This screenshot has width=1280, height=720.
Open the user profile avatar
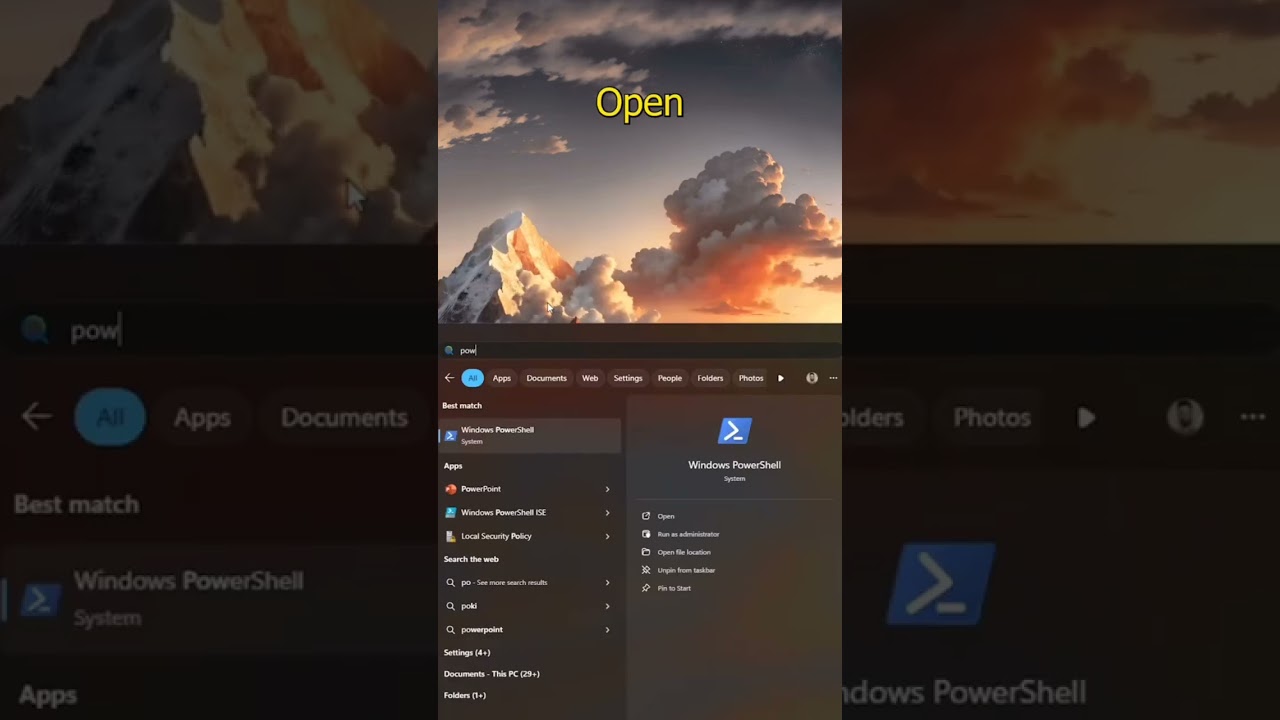812,378
